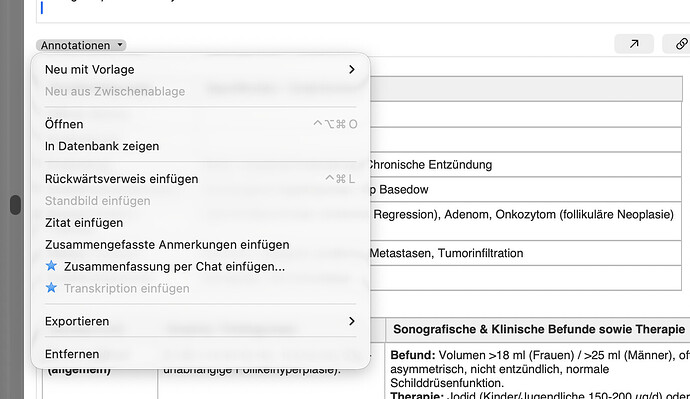Click the Adenom, Onkozytom table cell
This screenshot has width=690, height=399.
(x=526, y=221)
